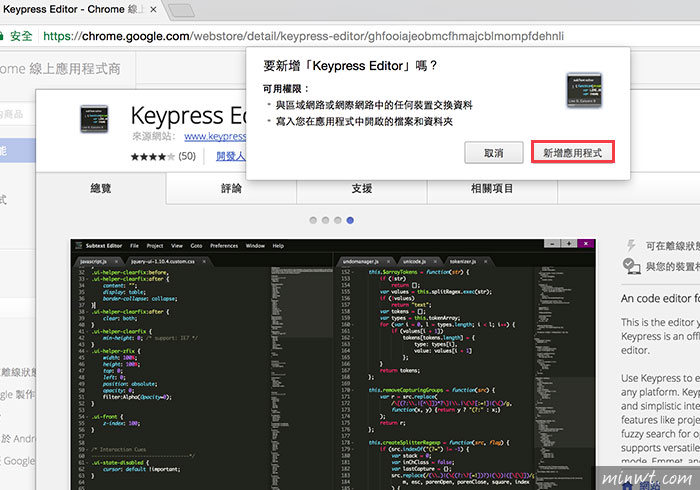The width and height of the screenshot is (700, 490).
Task: Click the device compatibility checkmark icon
Action: pos(631,266)
